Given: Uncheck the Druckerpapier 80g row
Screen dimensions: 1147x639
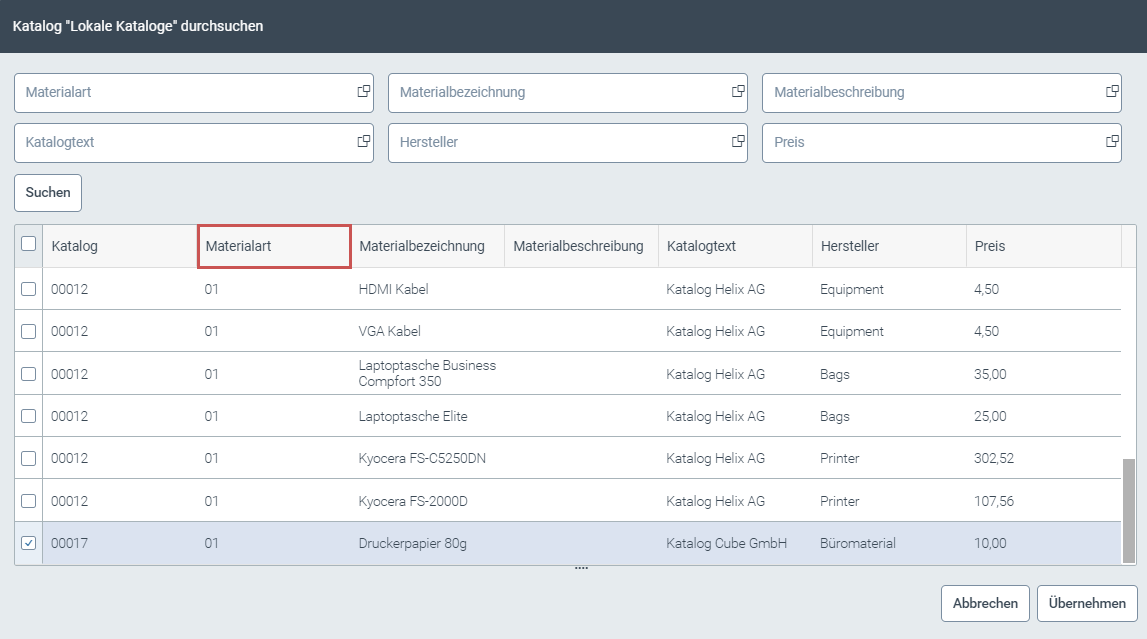Looking at the screenshot, I should (x=29, y=543).
